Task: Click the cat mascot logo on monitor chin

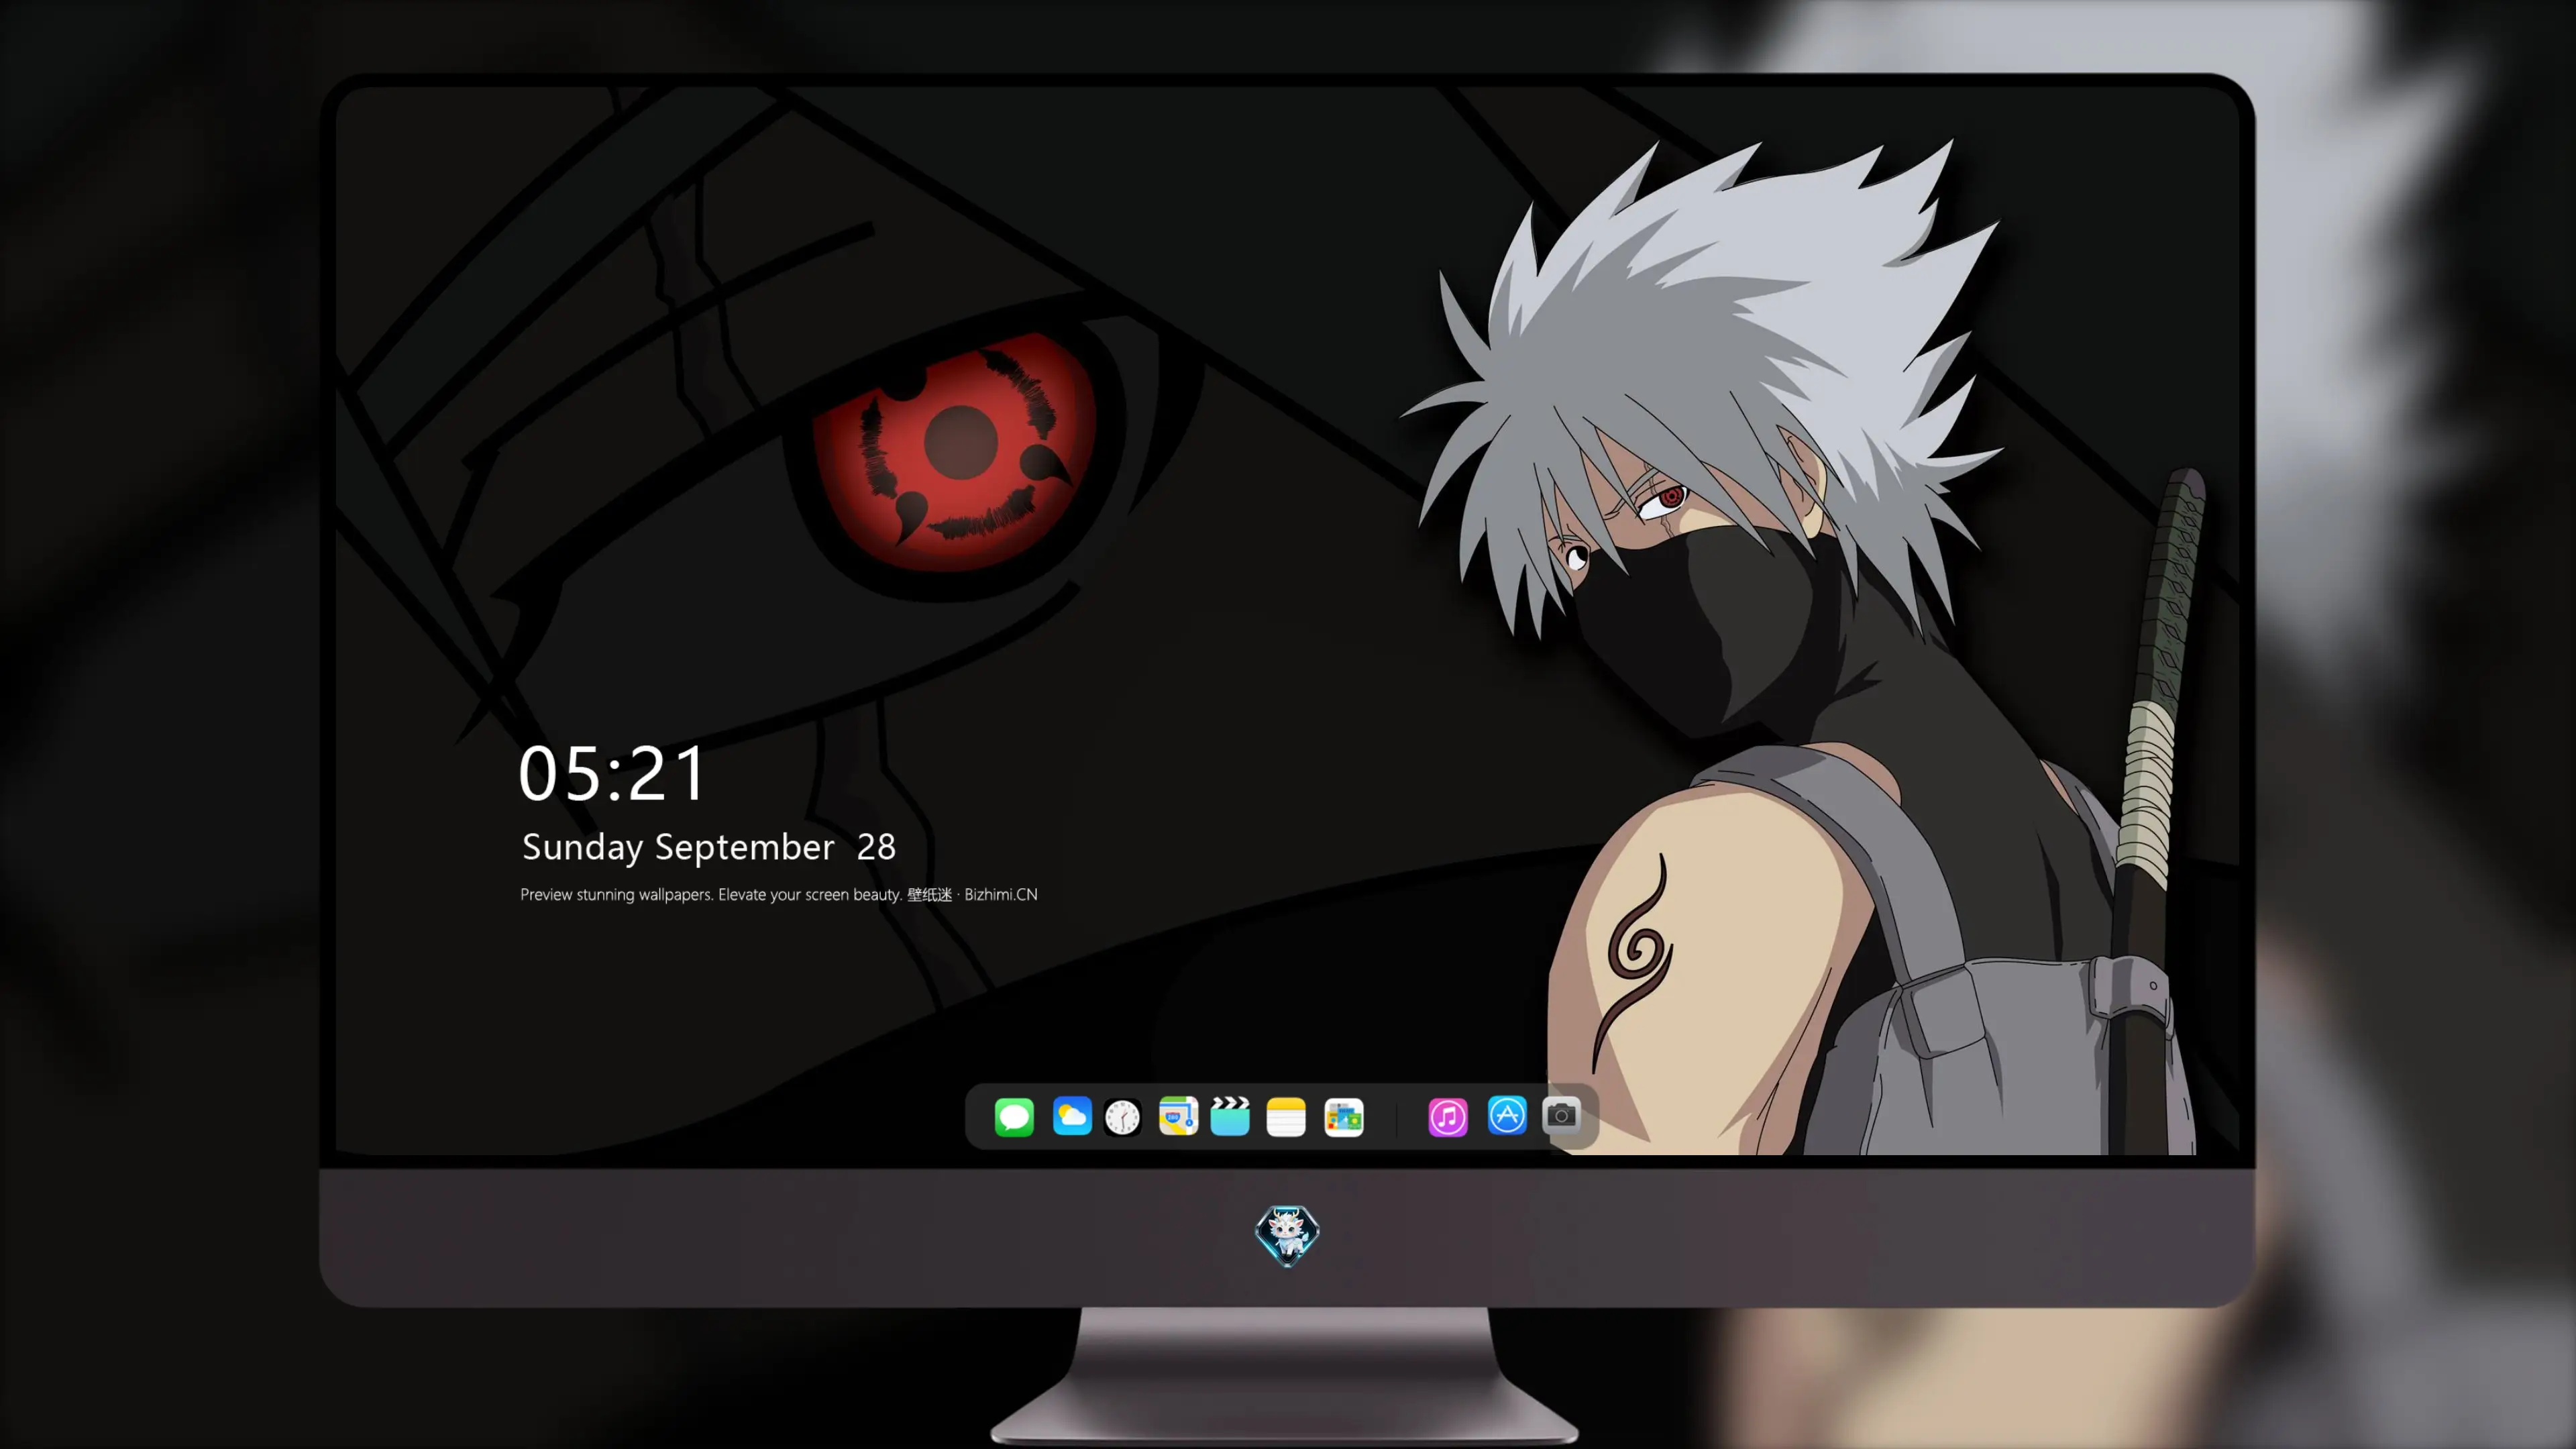Action: coord(1287,1235)
